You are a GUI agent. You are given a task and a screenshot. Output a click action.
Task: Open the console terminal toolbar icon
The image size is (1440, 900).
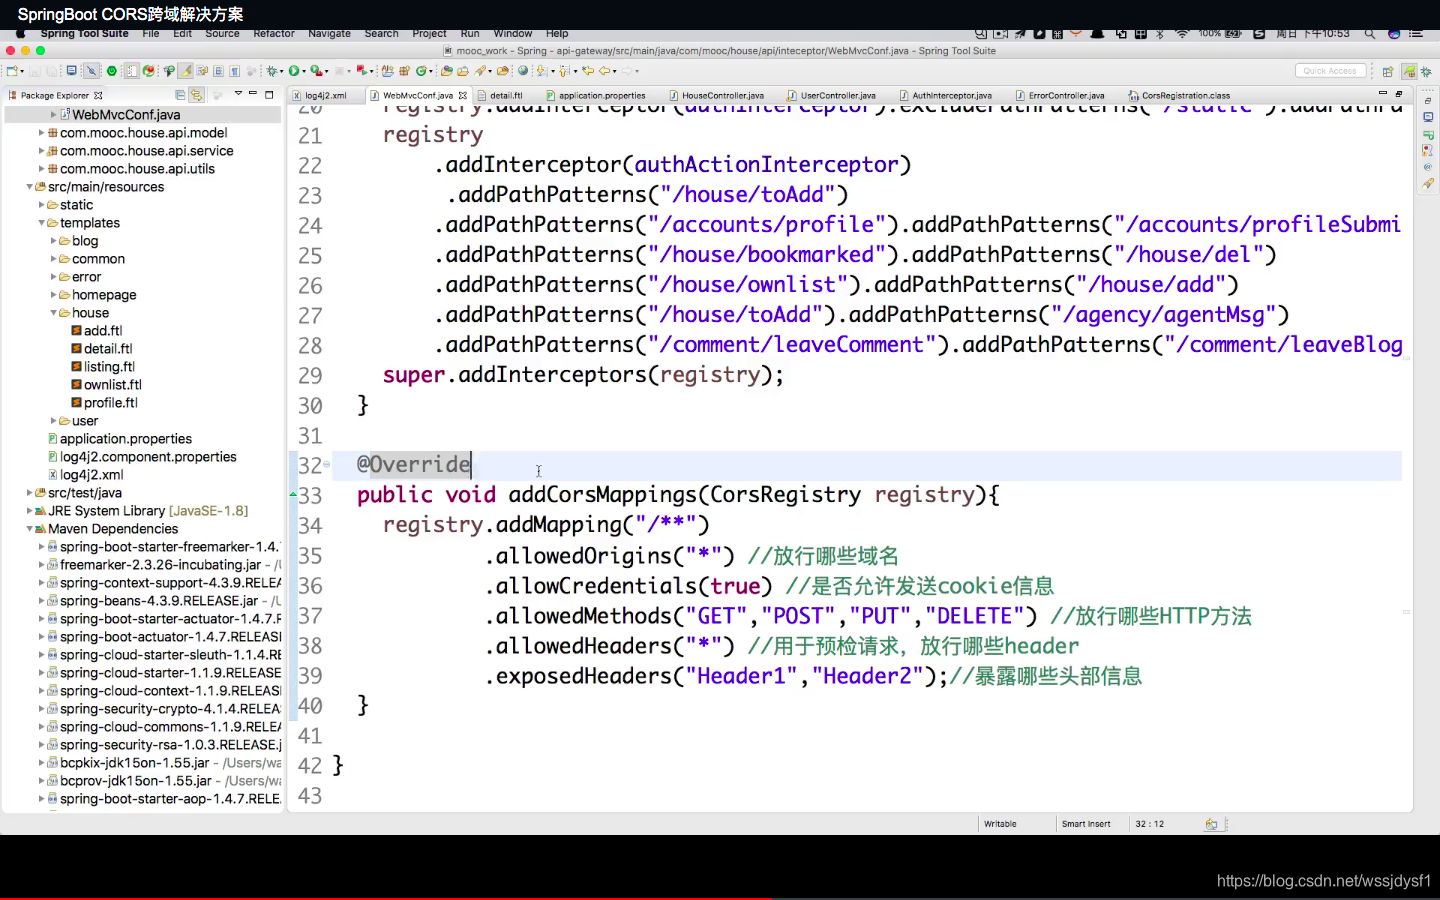click(71, 71)
